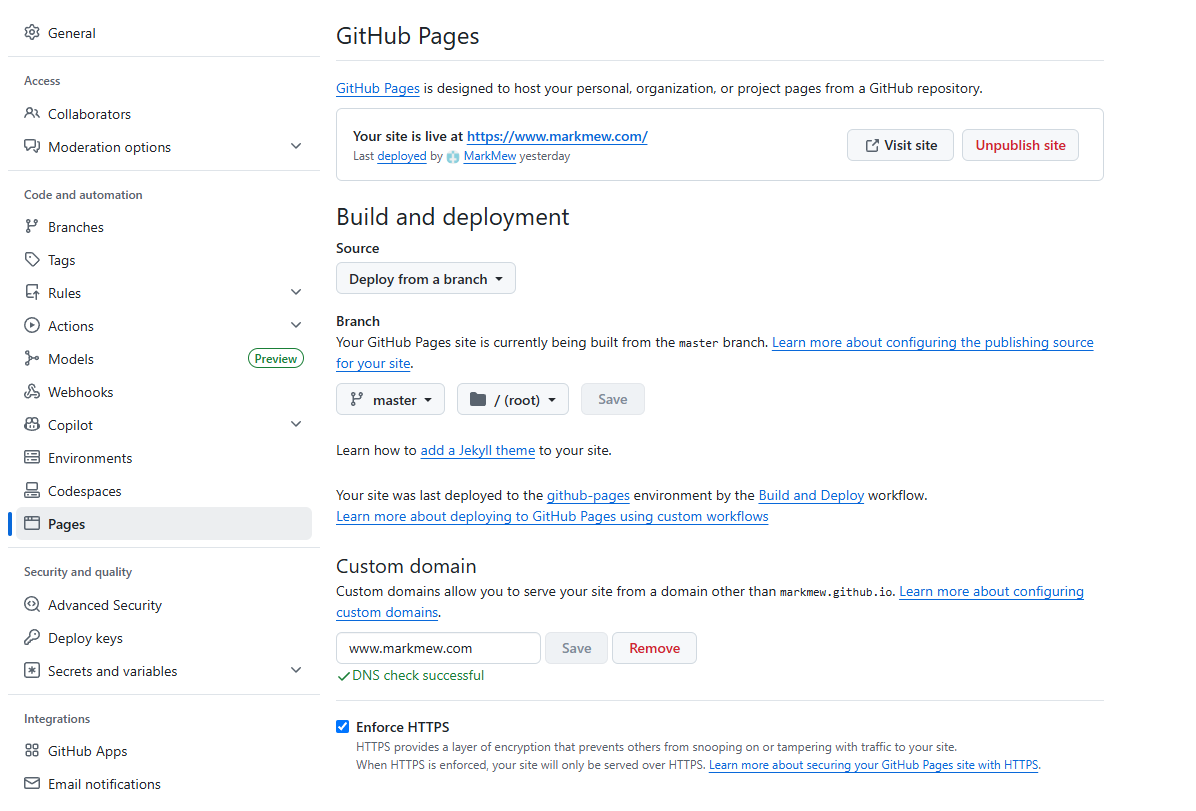Open Collaborators settings
Screen dimensions: 1196x811
164,114
